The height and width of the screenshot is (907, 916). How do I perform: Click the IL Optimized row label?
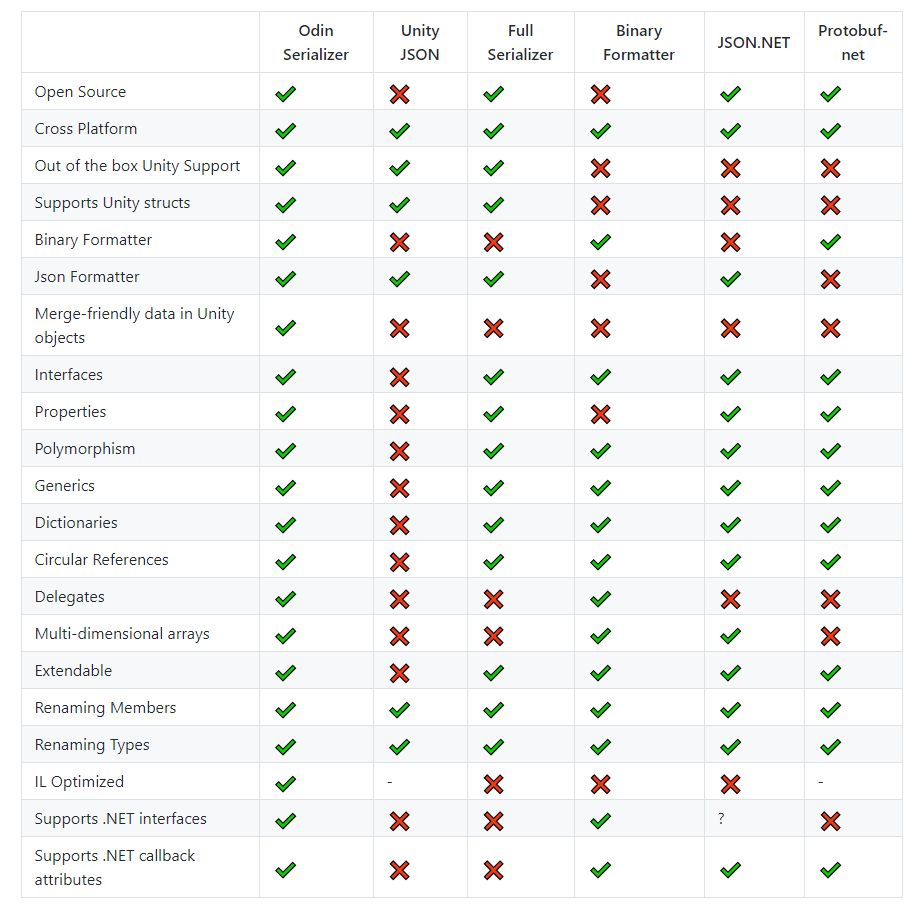[x=79, y=782]
